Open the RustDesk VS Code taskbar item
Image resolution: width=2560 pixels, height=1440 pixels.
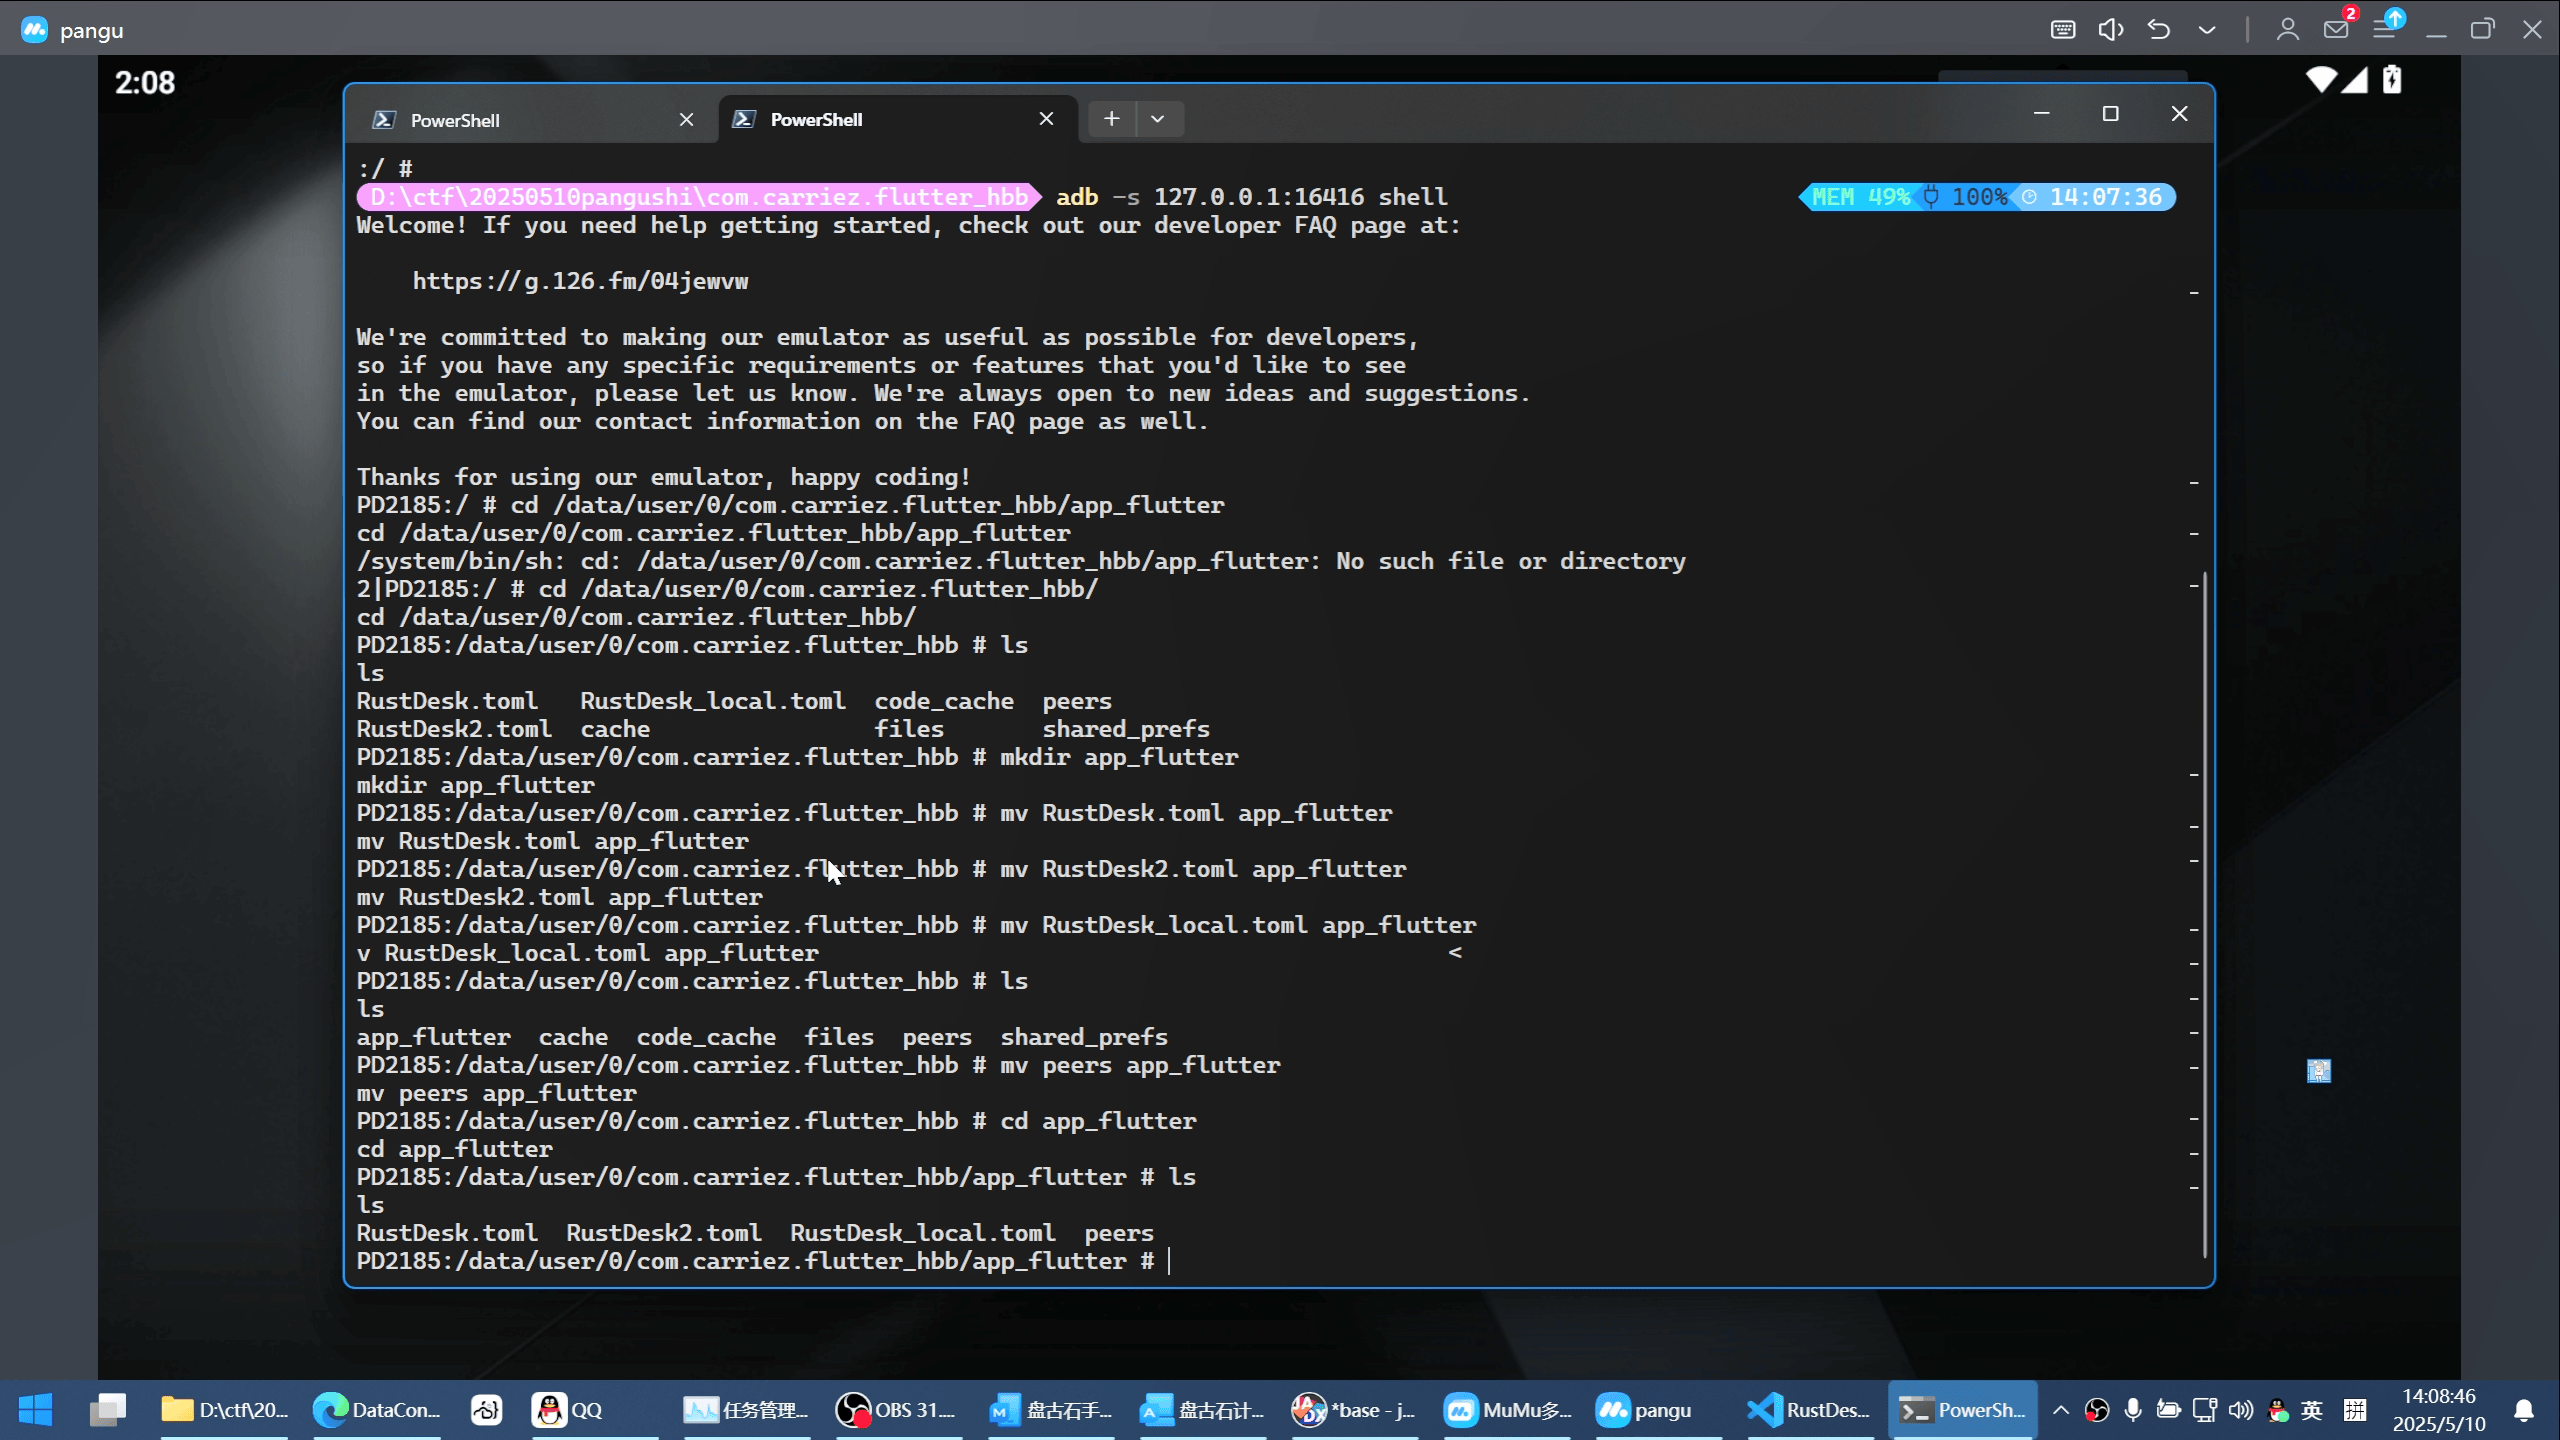tap(1808, 1410)
